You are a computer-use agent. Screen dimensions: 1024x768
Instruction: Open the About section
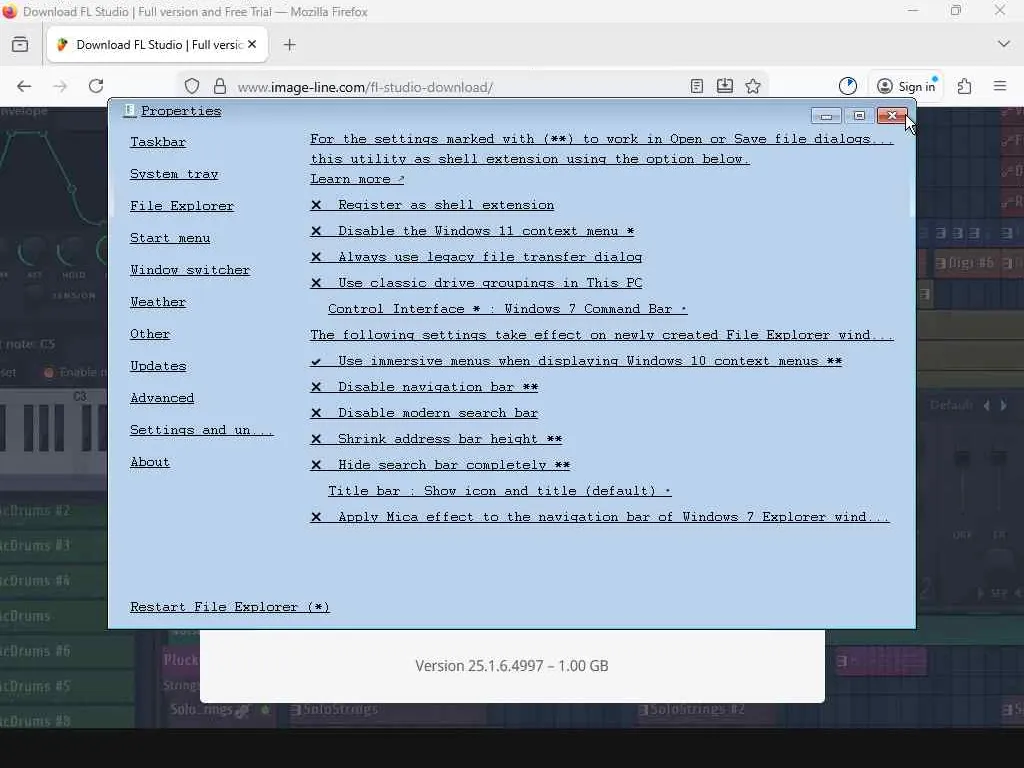coord(150,462)
